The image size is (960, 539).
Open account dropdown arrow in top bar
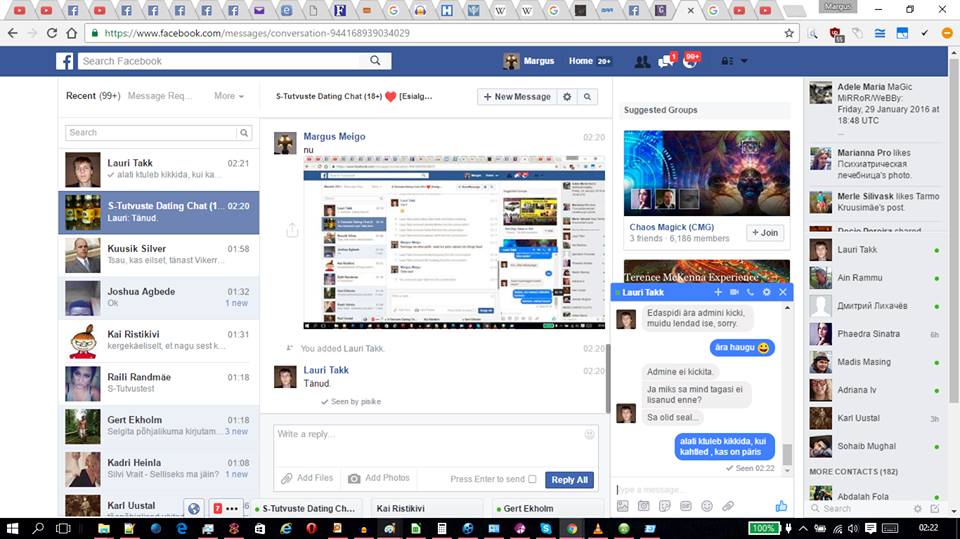(744, 61)
